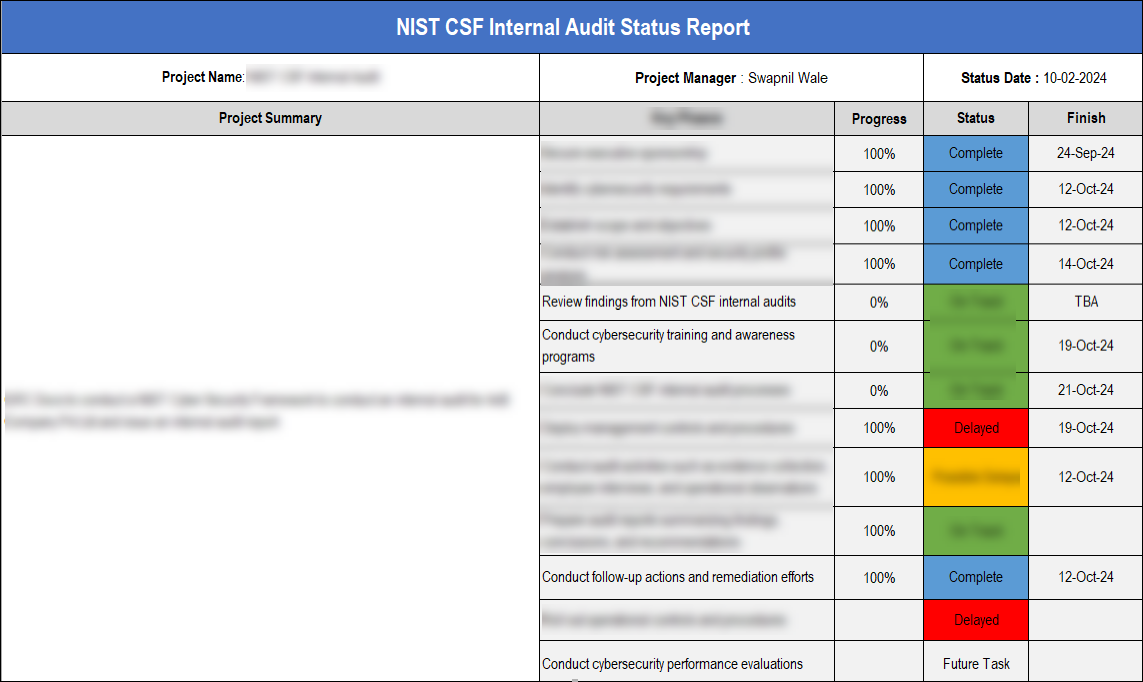Select the second red Delayed badge lower in table

[975, 620]
